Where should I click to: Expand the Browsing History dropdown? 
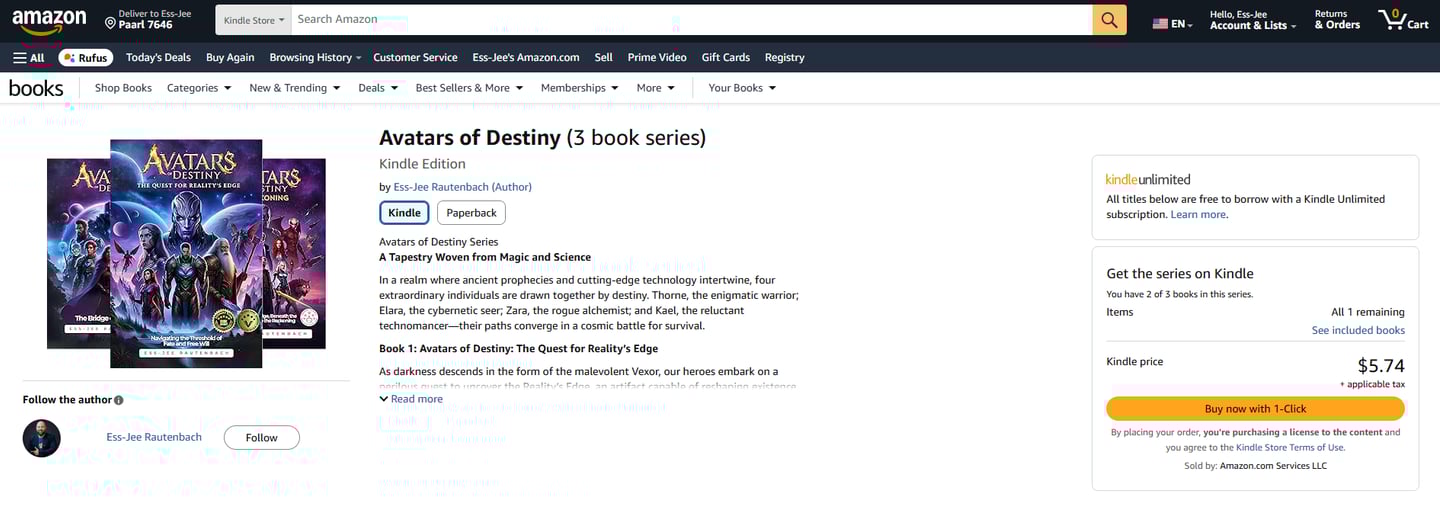[315, 58]
